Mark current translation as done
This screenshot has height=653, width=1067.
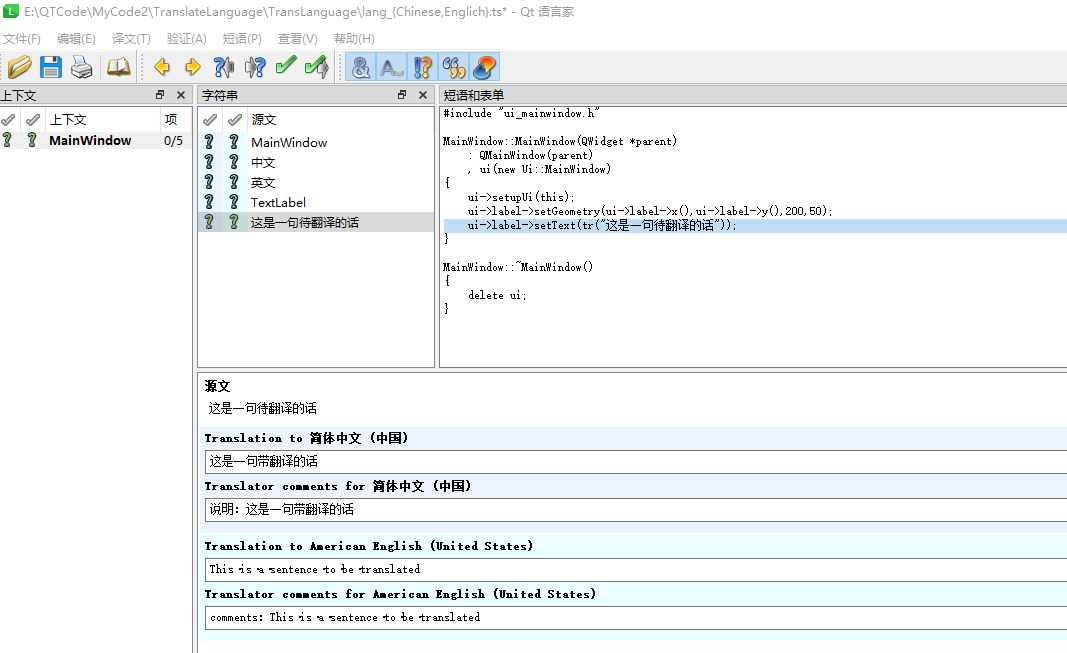[286, 67]
